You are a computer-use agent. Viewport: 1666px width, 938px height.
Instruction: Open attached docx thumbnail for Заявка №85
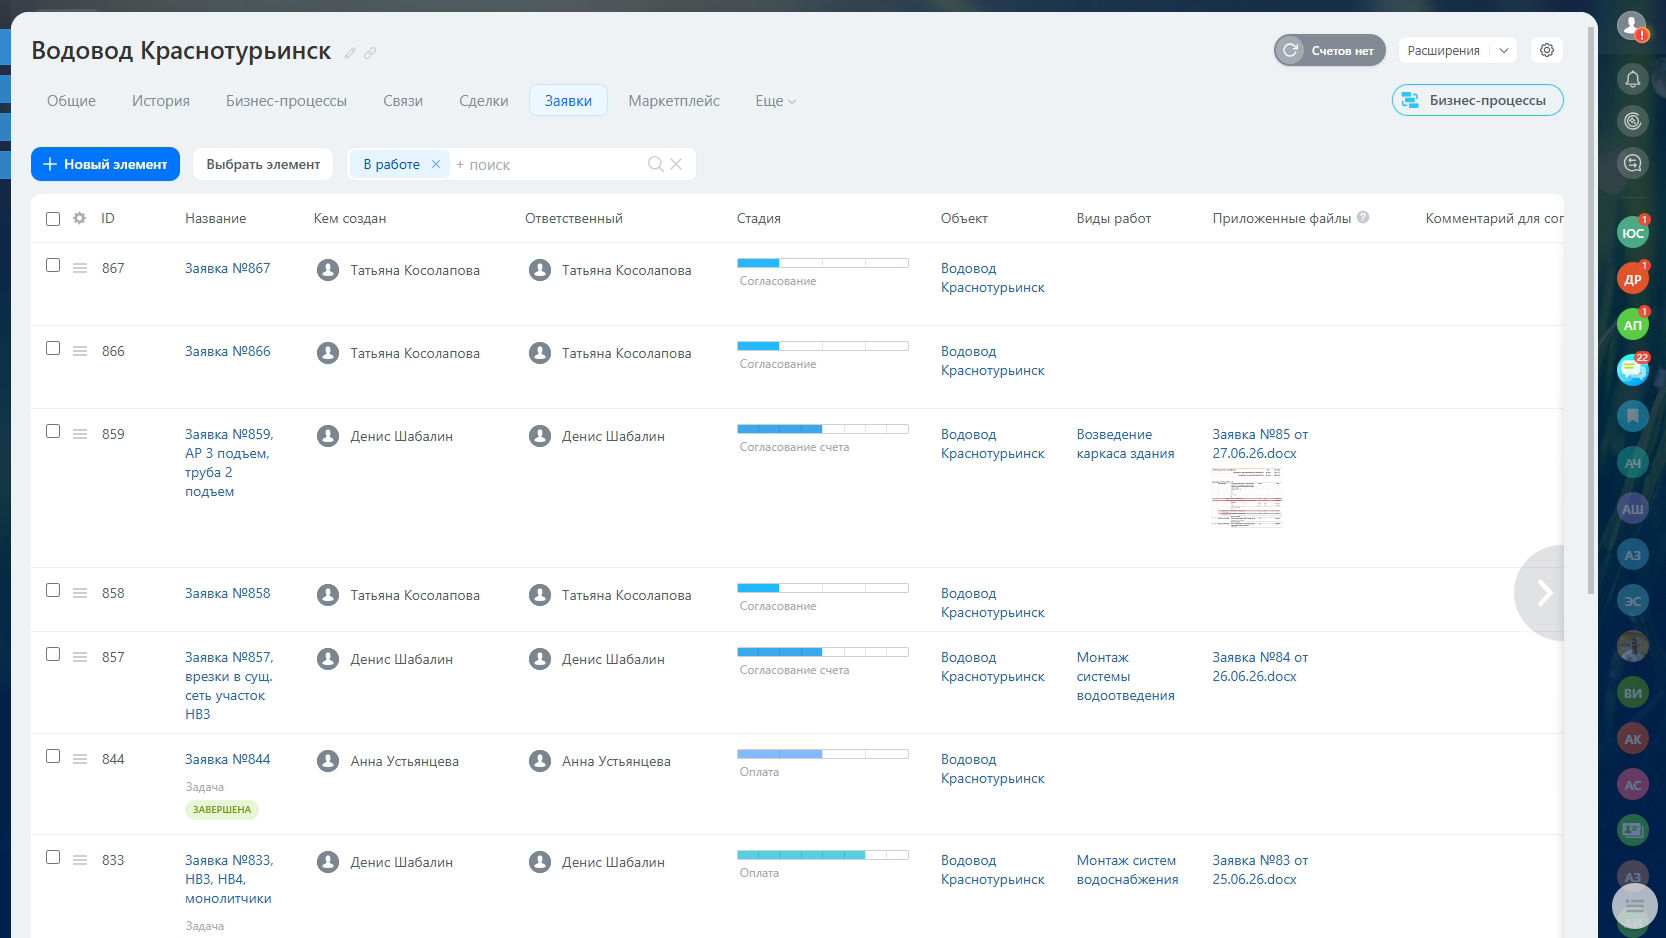[x=1247, y=497]
